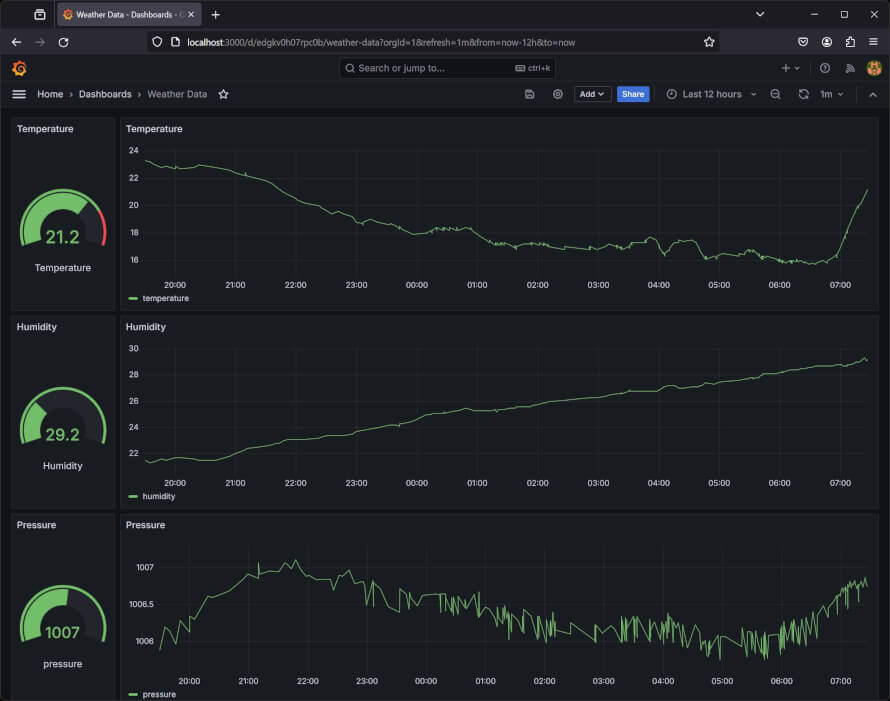Image resolution: width=890 pixels, height=701 pixels.
Task: Close the Weather Data browser tab
Action: pos(191,15)
